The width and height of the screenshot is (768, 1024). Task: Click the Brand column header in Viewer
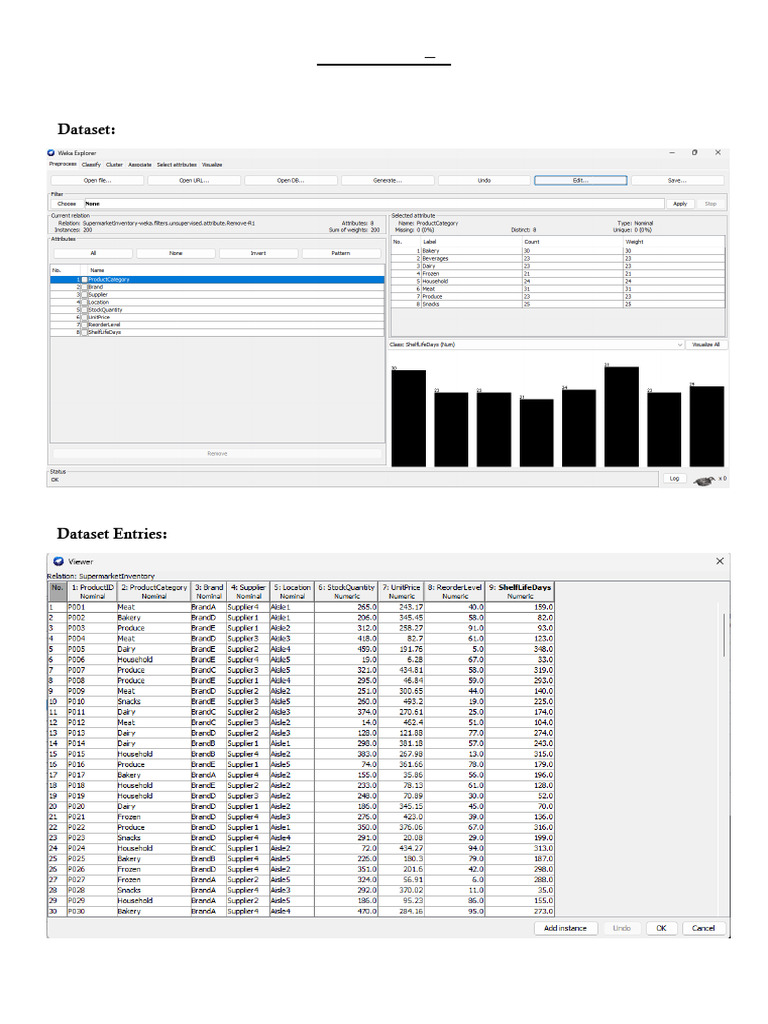pyautogui.click(x=208, y=592)
